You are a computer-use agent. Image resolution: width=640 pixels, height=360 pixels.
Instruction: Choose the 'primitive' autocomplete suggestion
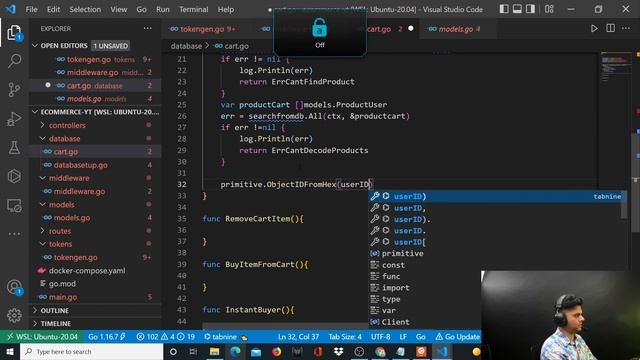[496, 253]
